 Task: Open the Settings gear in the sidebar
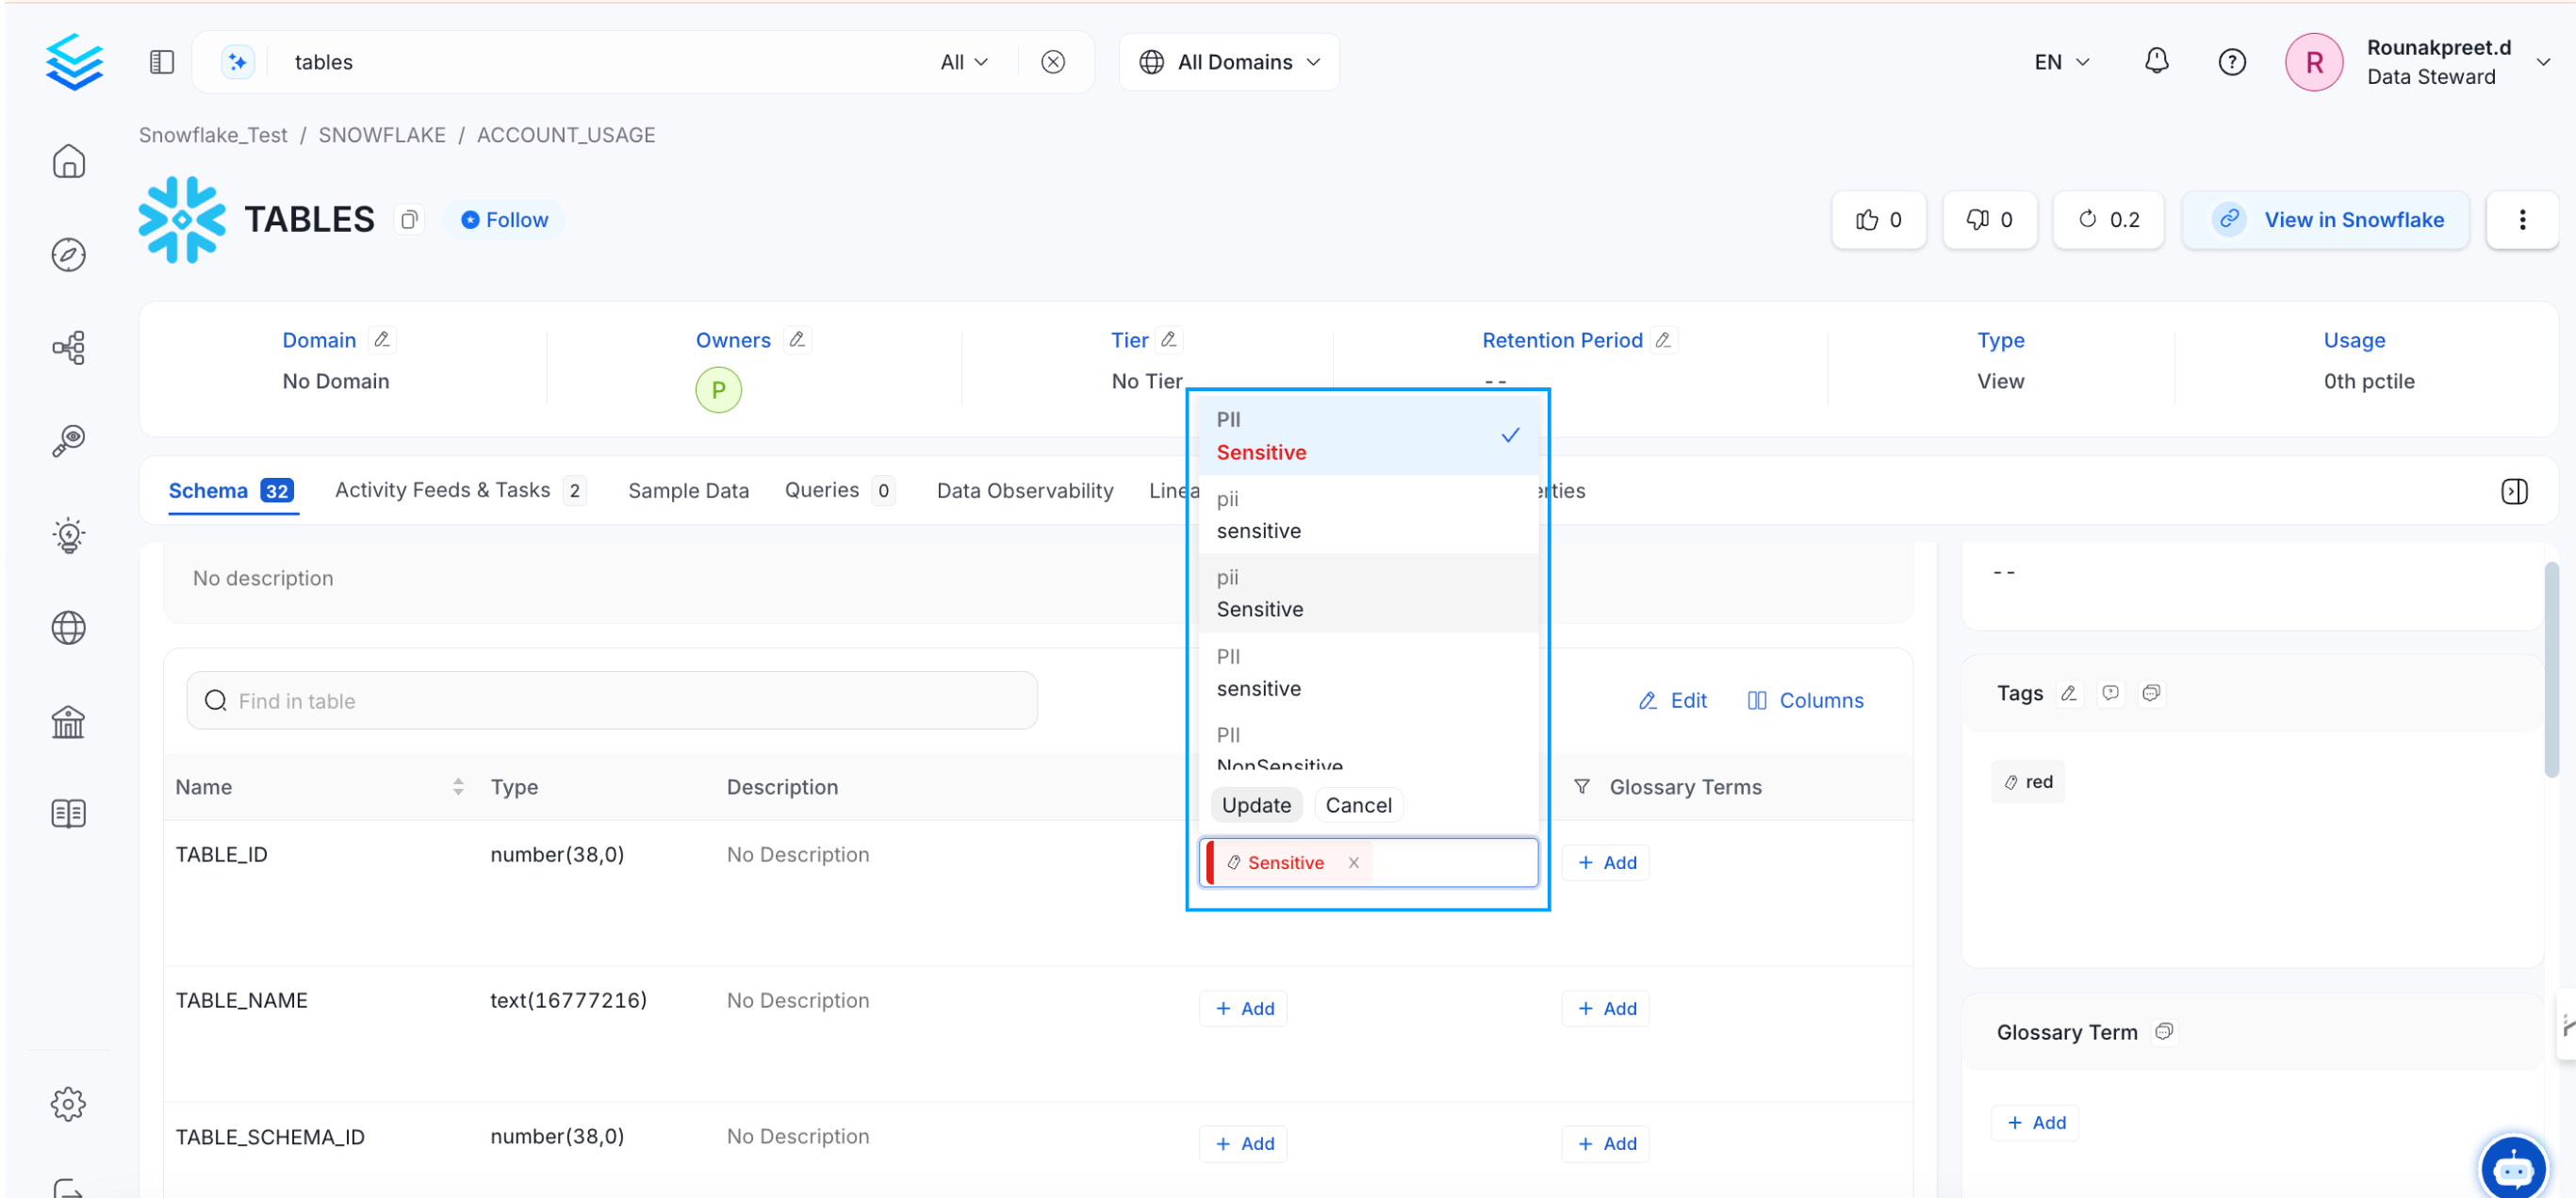68,1104
